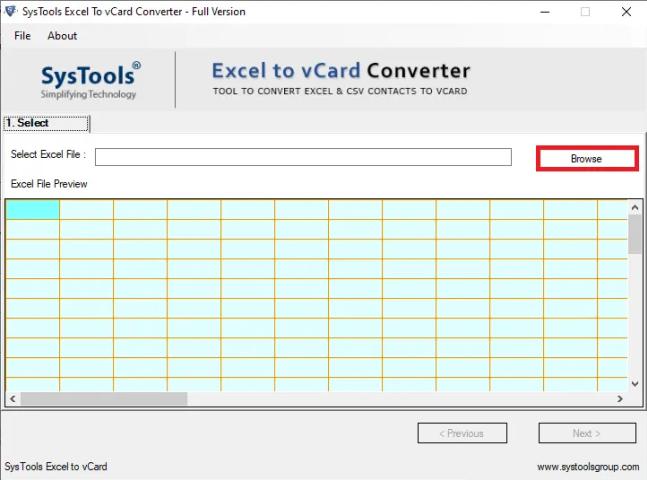The image size is (647, 480).
Task: Click inside the Select Excel File field
Action: point(302,157)
